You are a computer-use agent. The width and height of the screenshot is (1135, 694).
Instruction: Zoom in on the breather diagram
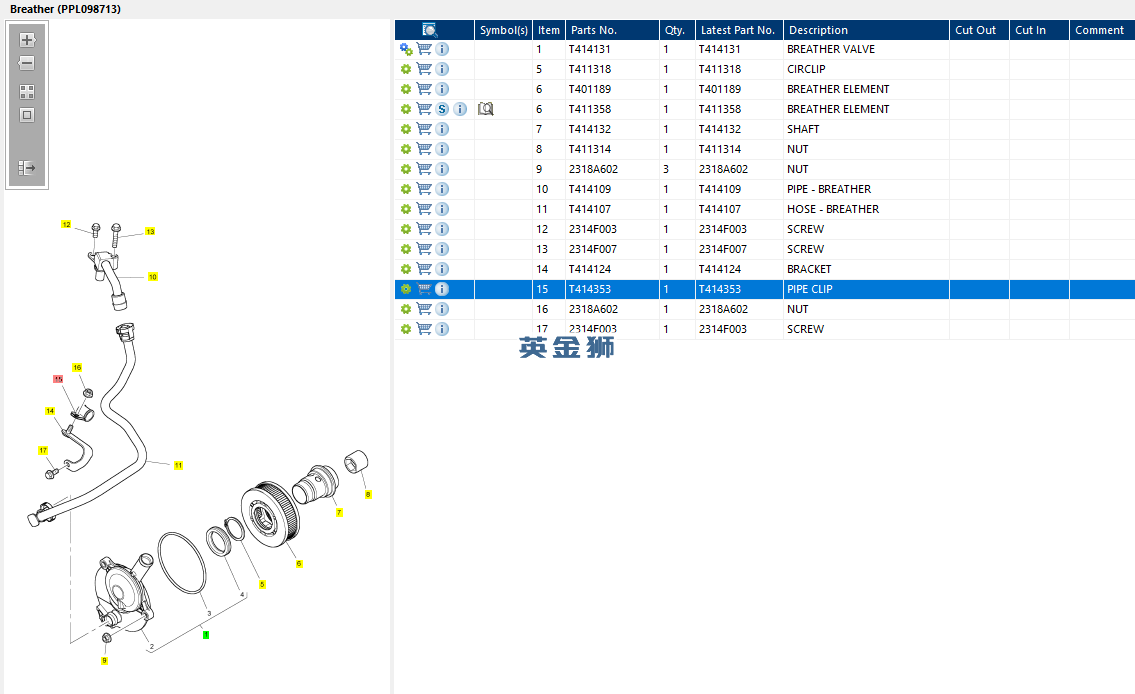point(27,40)
